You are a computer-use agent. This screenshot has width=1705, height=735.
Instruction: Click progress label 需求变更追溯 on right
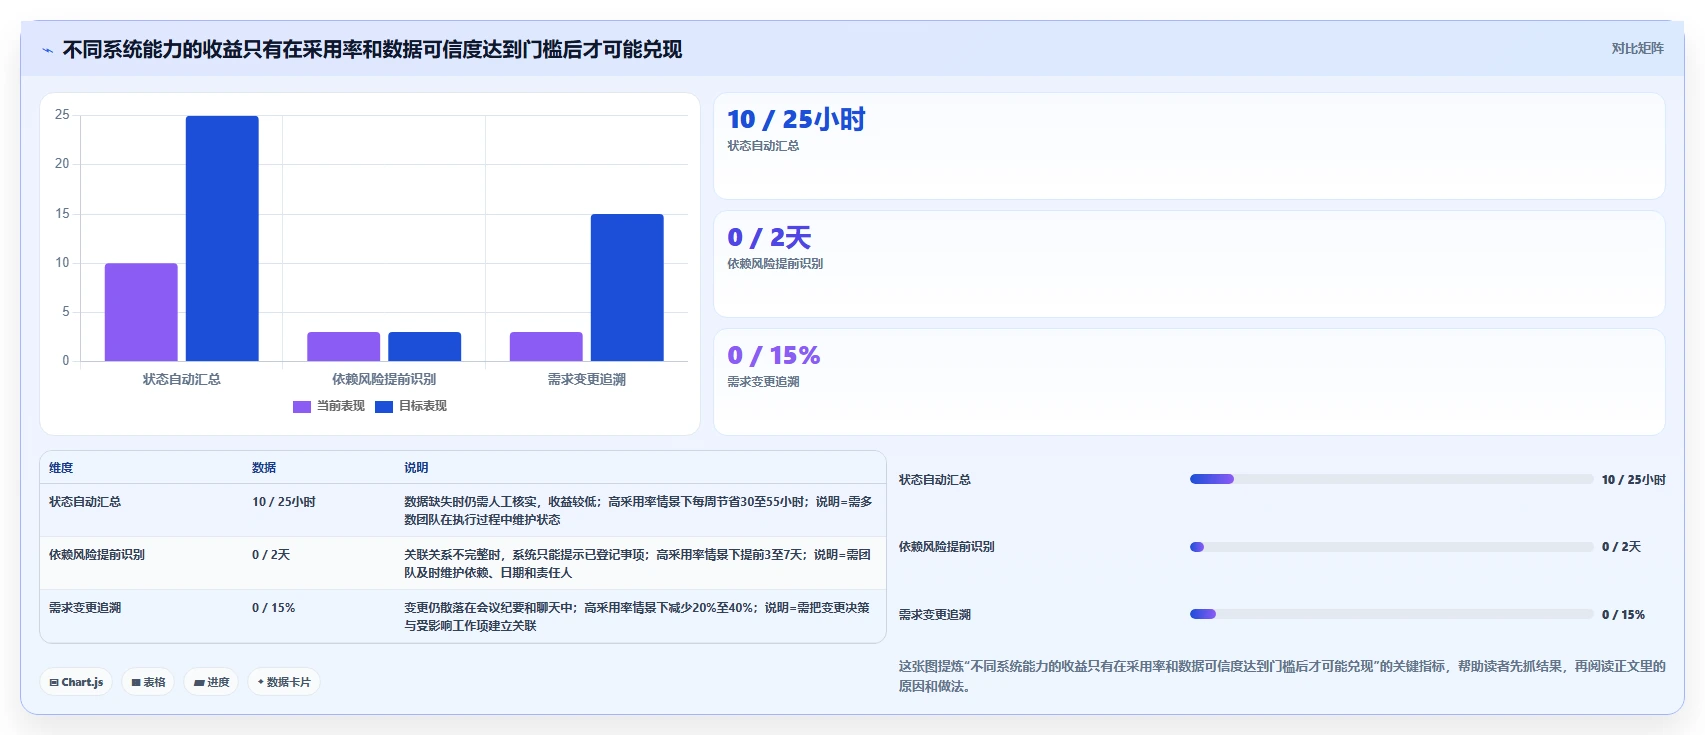click(x=935, y=615)
